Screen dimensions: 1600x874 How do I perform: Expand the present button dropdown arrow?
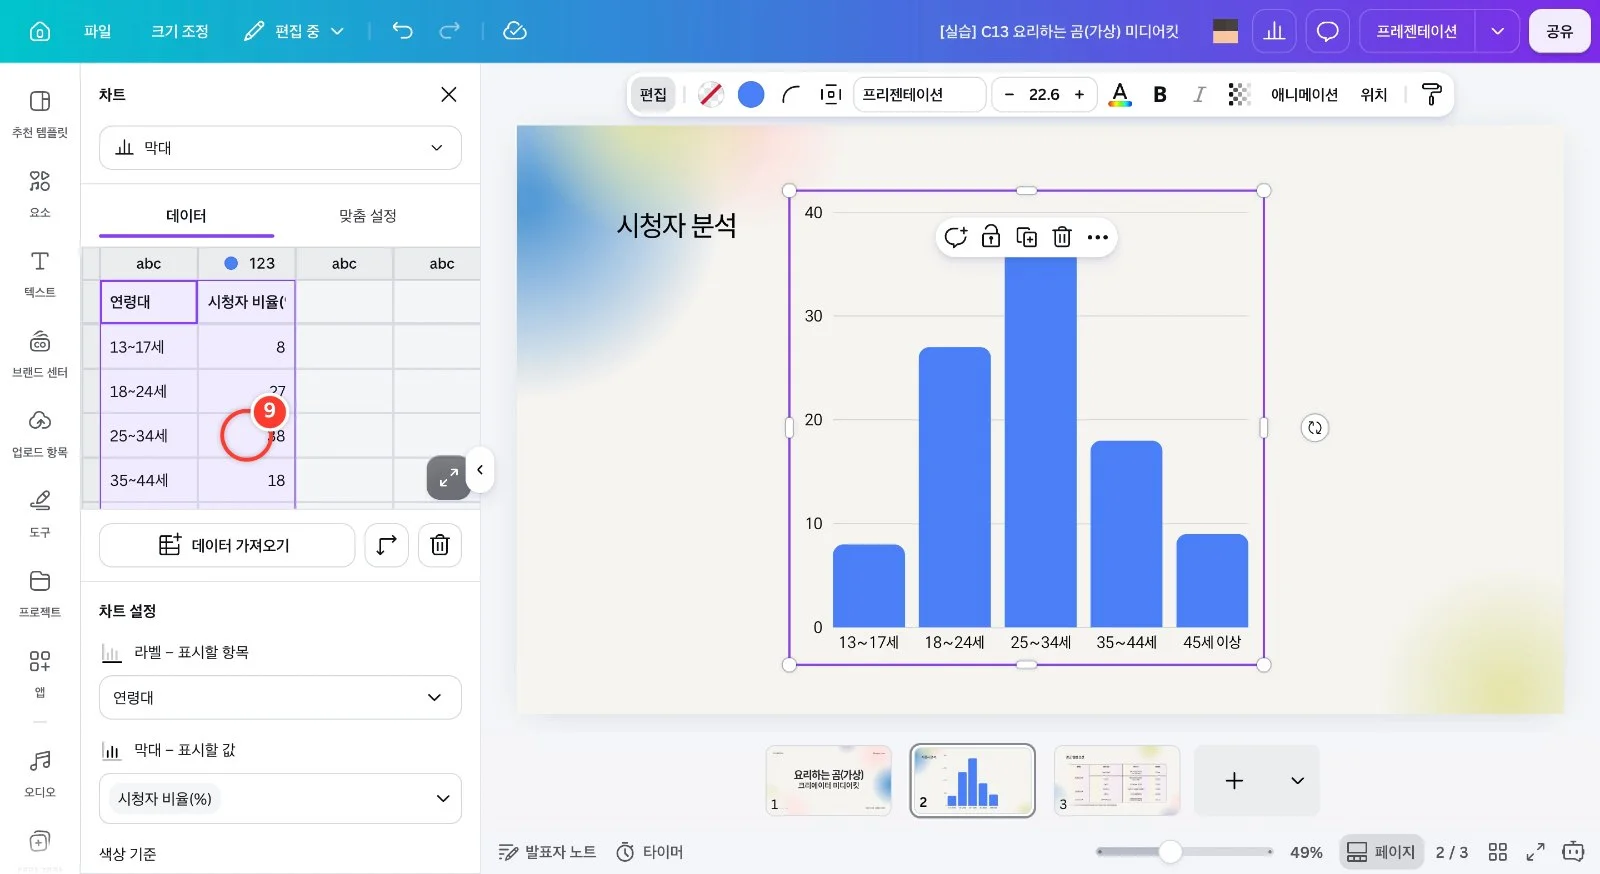pos(1497,31)
